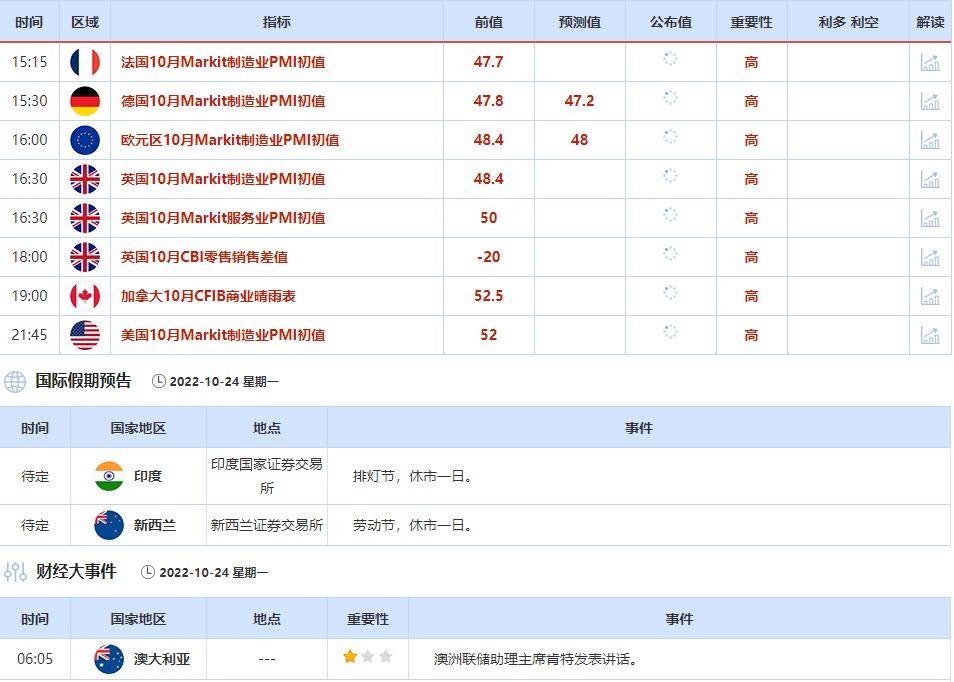This screenshot has width=954, height=682.
Task: Click the US flag icon
Action: coord(85,335)
